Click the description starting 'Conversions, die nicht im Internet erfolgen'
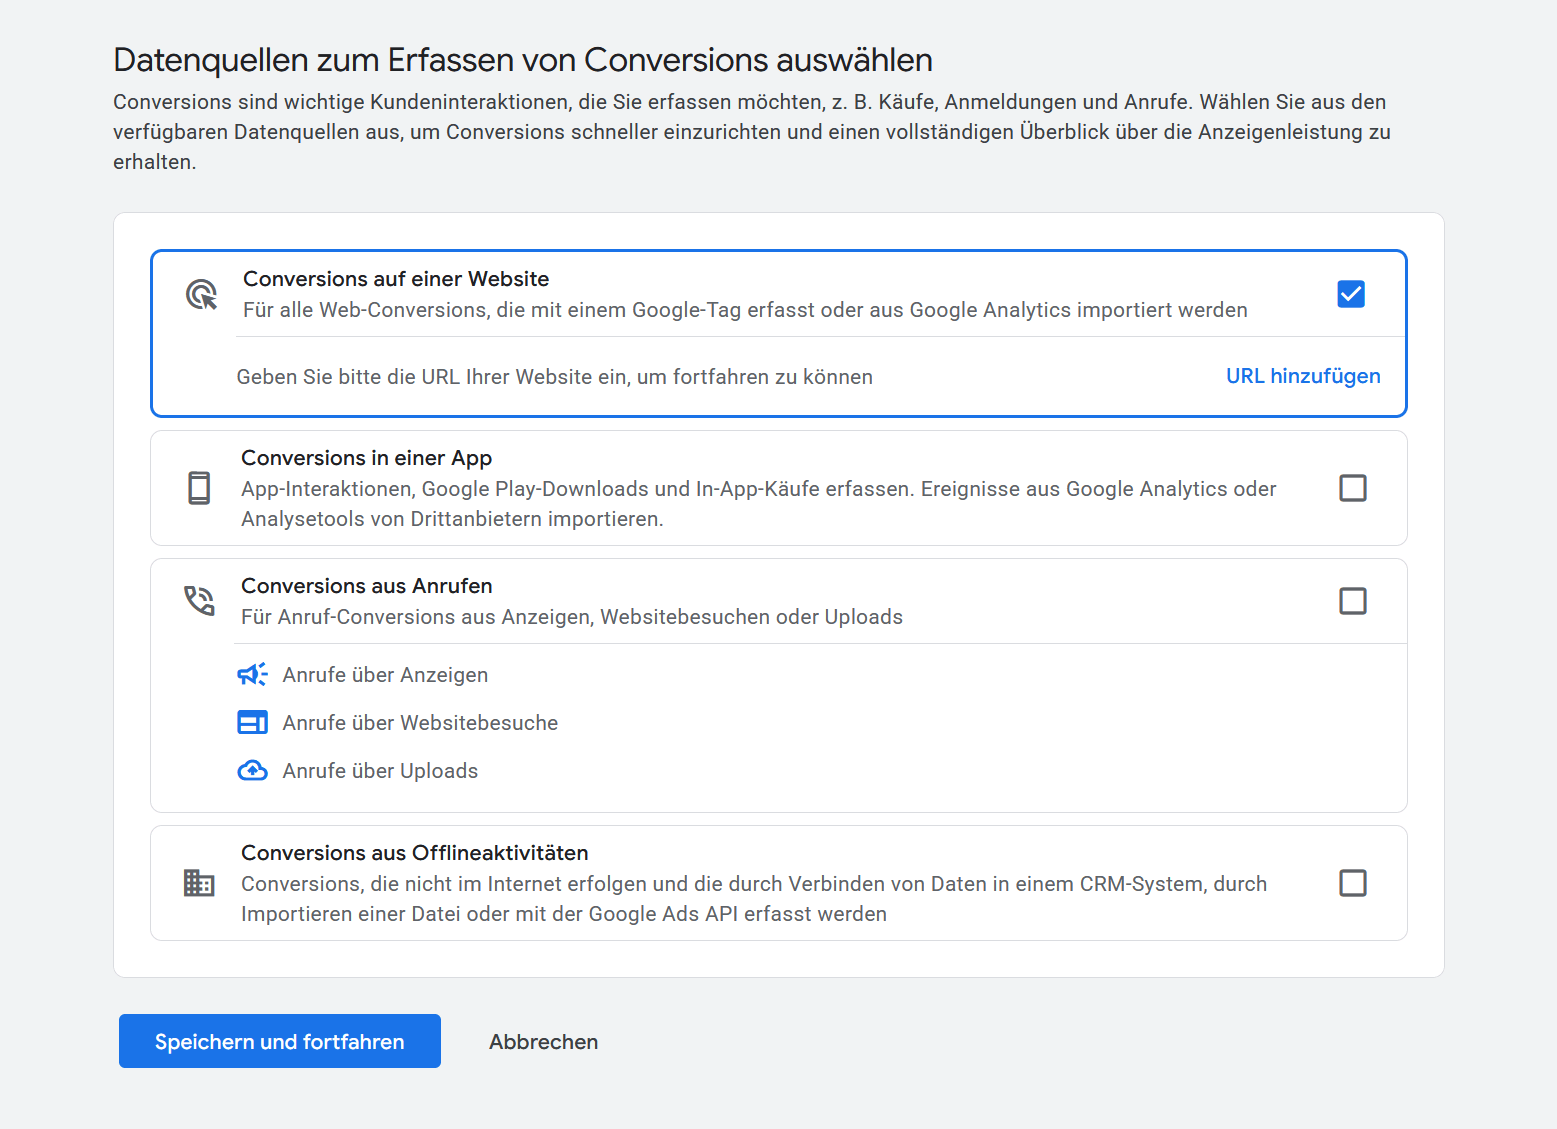The height and width of the screenshot is (1129, 1557). pos(754,899)
